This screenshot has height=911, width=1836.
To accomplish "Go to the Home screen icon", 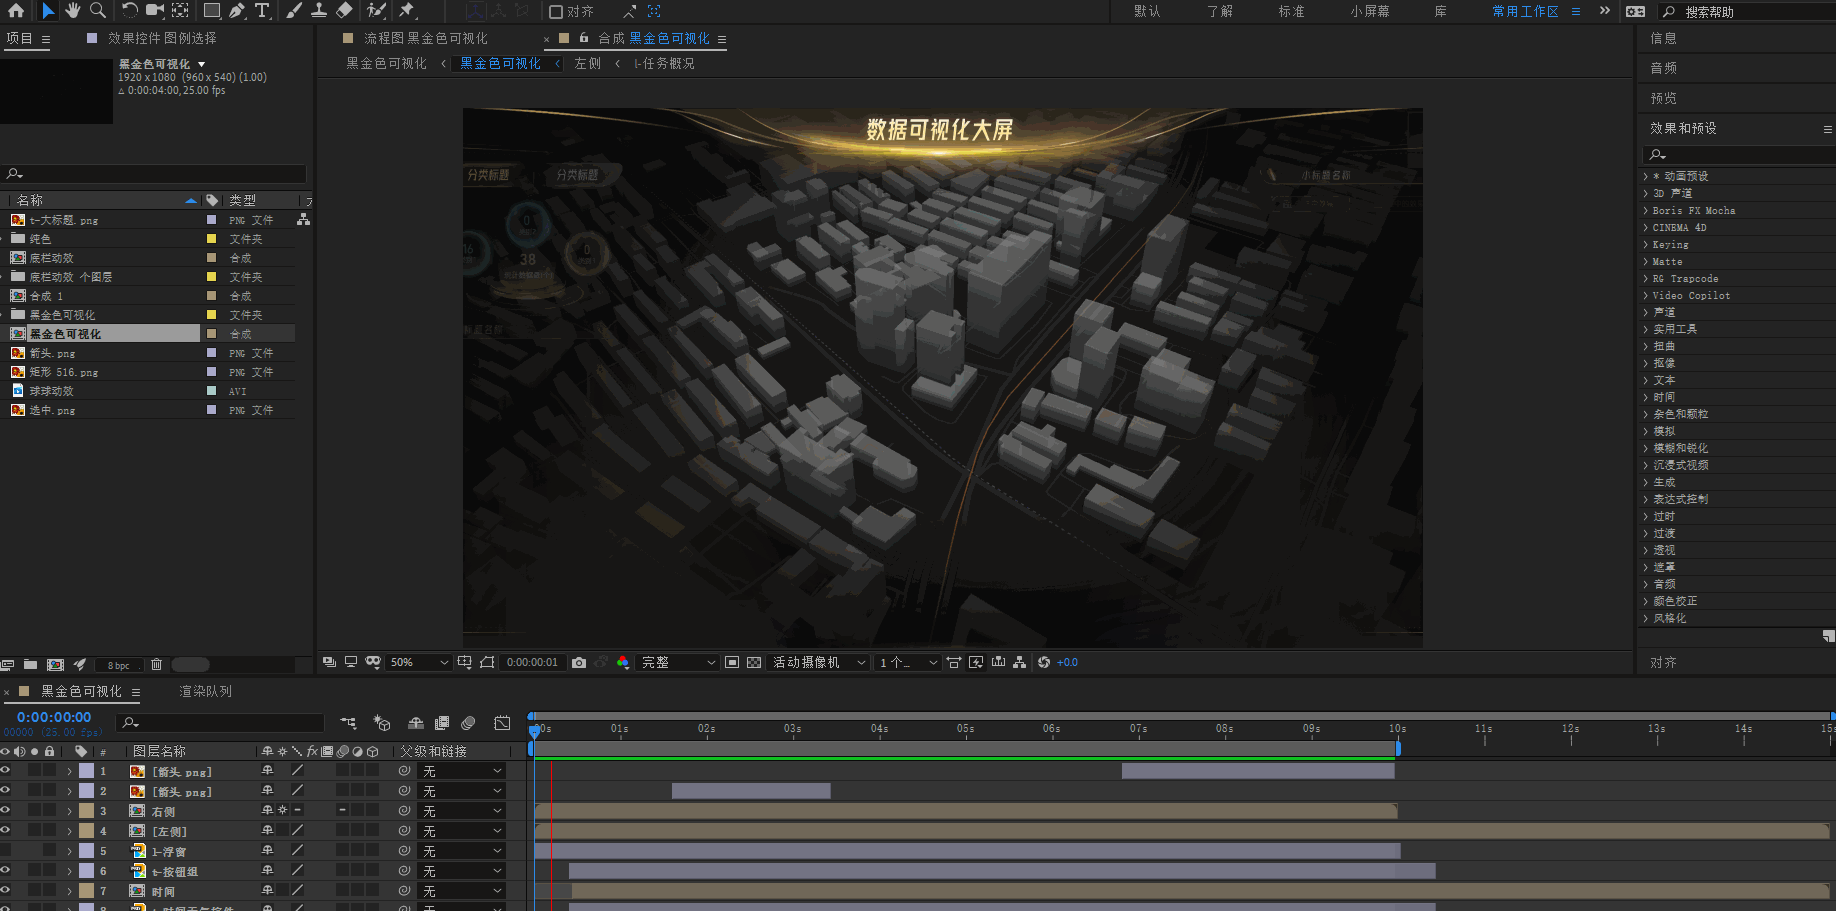I will click(16, 11).
